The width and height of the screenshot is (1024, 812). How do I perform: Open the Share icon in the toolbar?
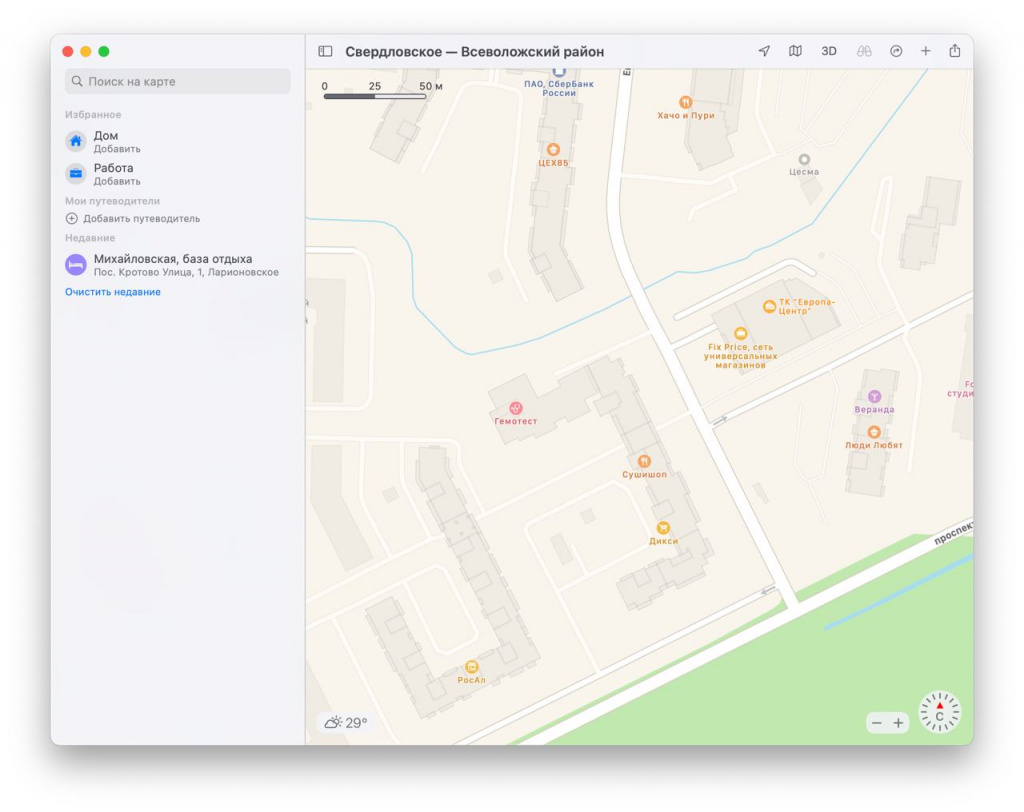(x=955, y=51)
